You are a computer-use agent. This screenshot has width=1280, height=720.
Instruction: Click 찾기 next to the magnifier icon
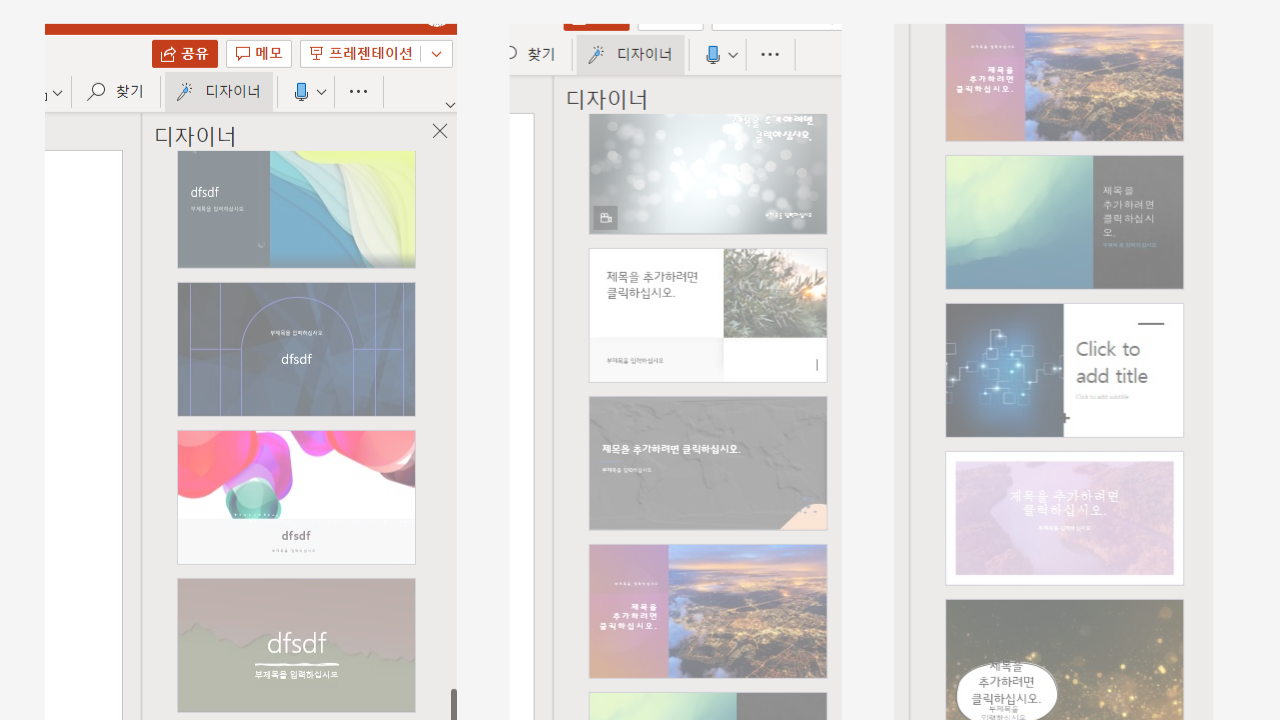tap(117, 92)
